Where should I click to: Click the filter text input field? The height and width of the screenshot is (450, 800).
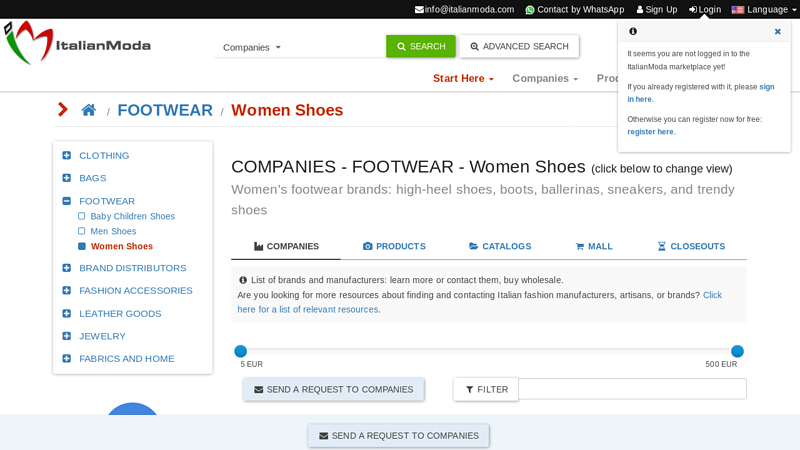(632, 389)
